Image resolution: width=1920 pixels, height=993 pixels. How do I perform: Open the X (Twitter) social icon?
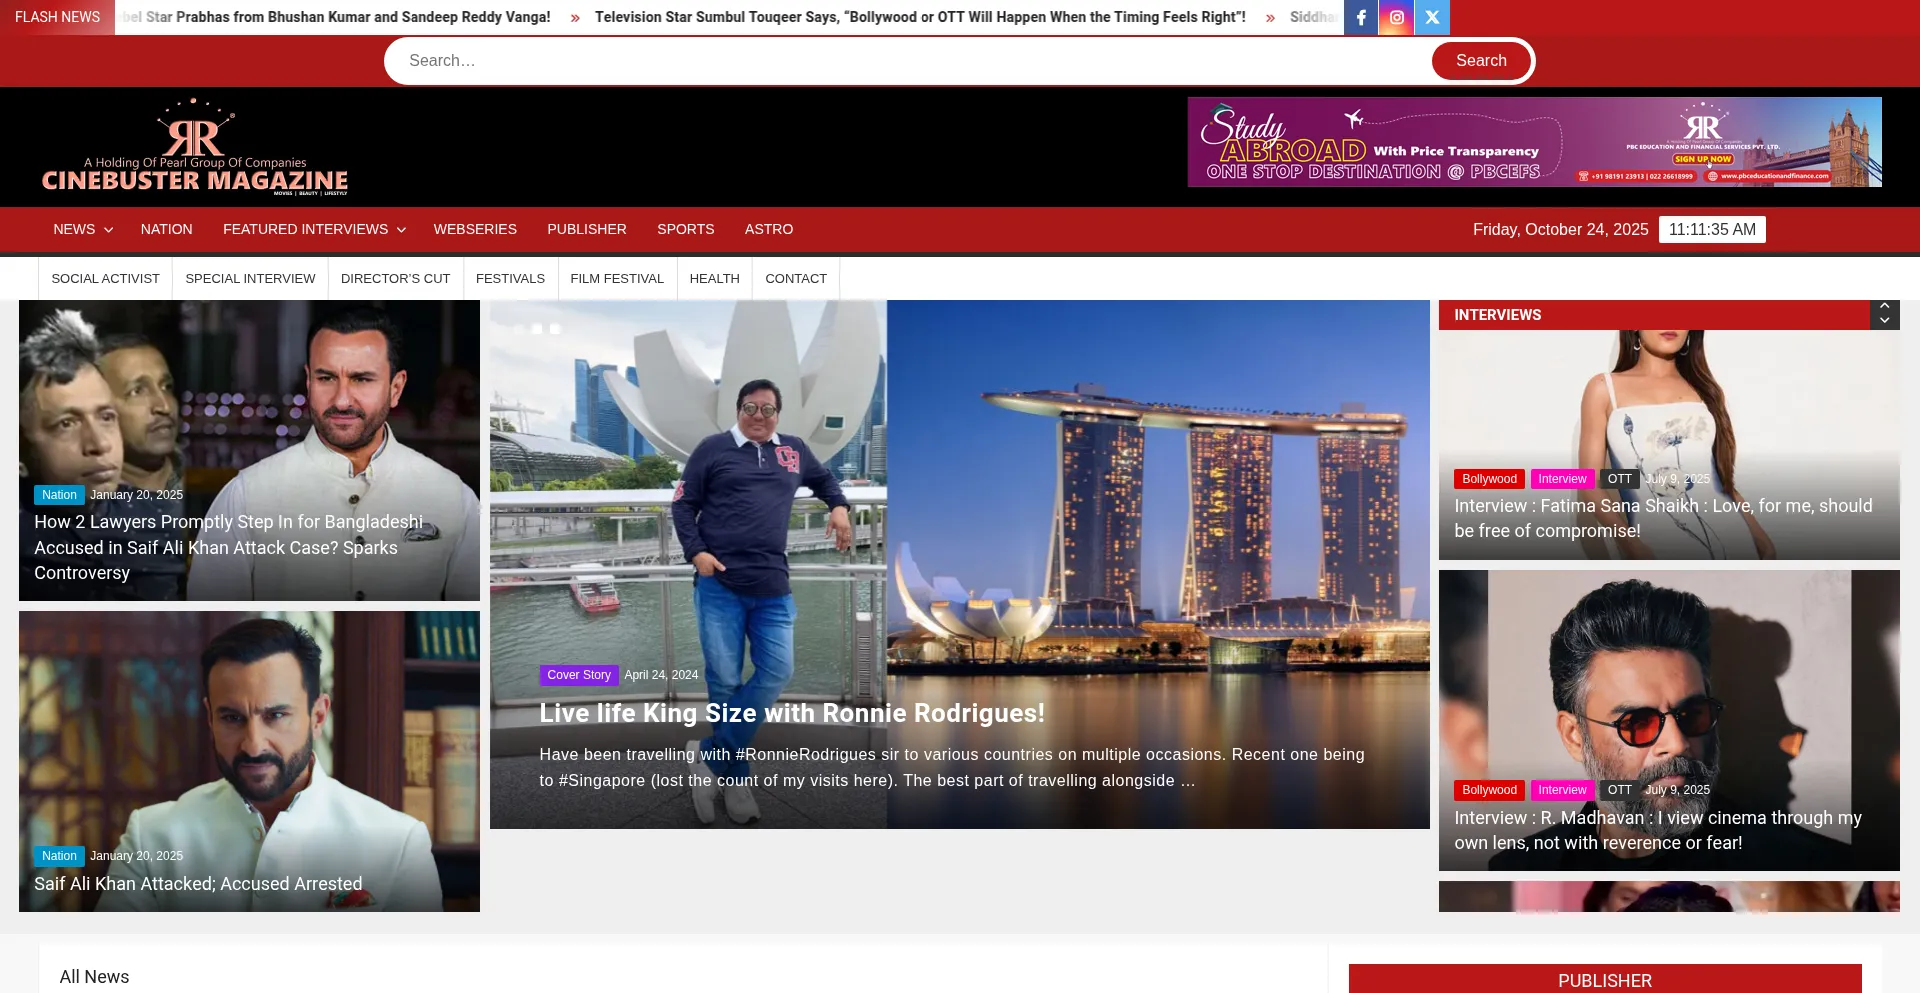pyautogui.click(x=1432, y=17)
